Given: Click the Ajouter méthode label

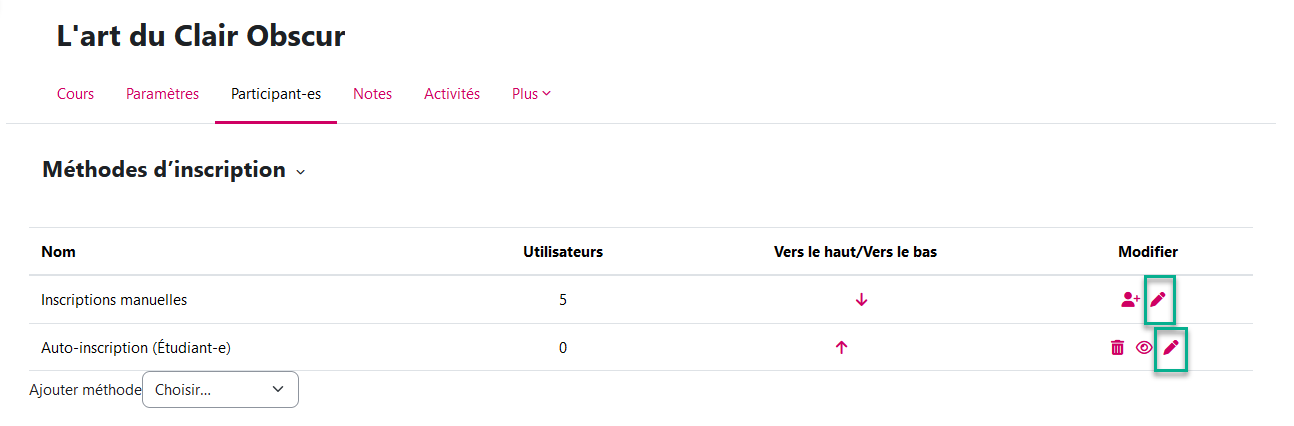Looking at the screenshot, I should click(85, 390).
